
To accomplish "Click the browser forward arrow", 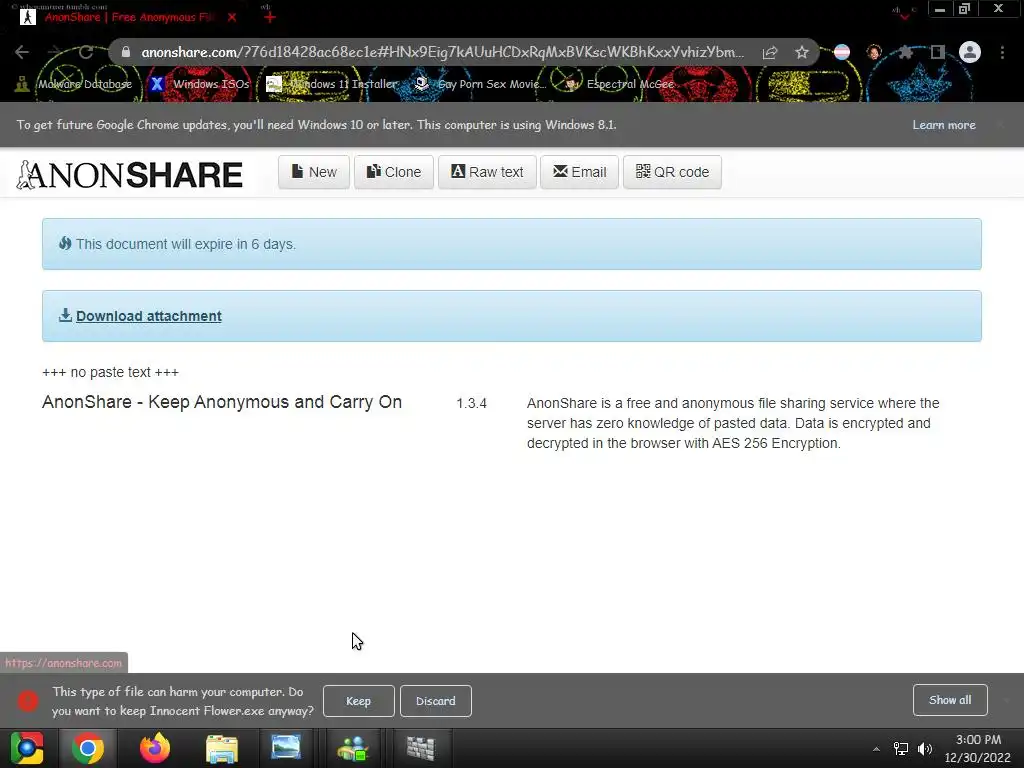I will (x=54, y=52).
